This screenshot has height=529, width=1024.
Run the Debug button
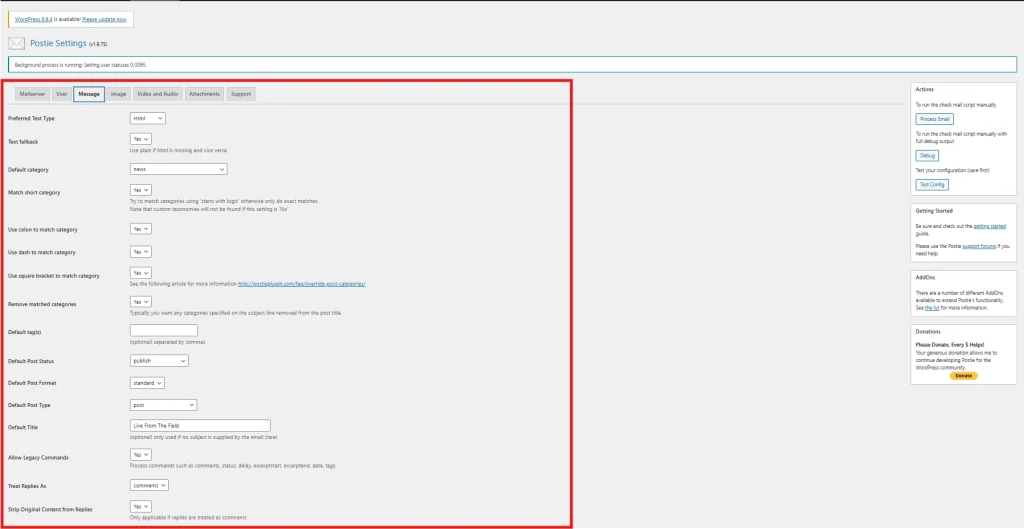pos(927,156)
